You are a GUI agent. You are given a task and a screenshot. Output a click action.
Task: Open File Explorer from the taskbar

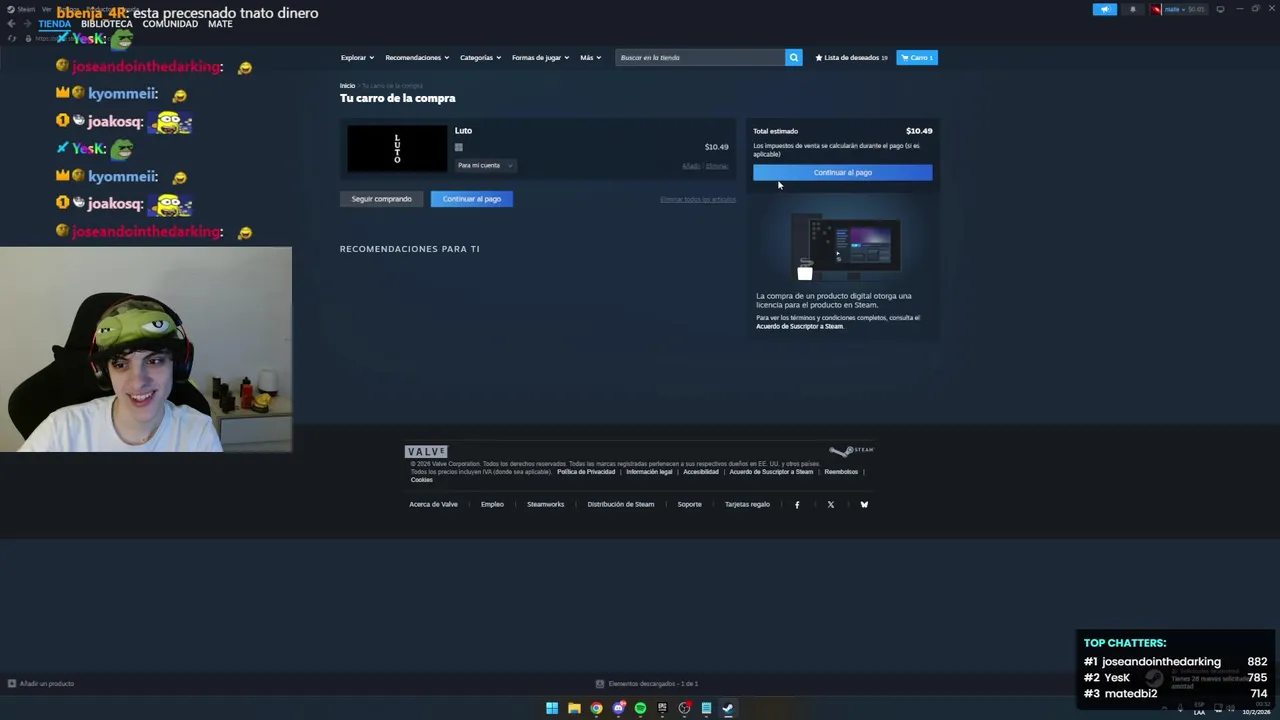tap(574, 709)
